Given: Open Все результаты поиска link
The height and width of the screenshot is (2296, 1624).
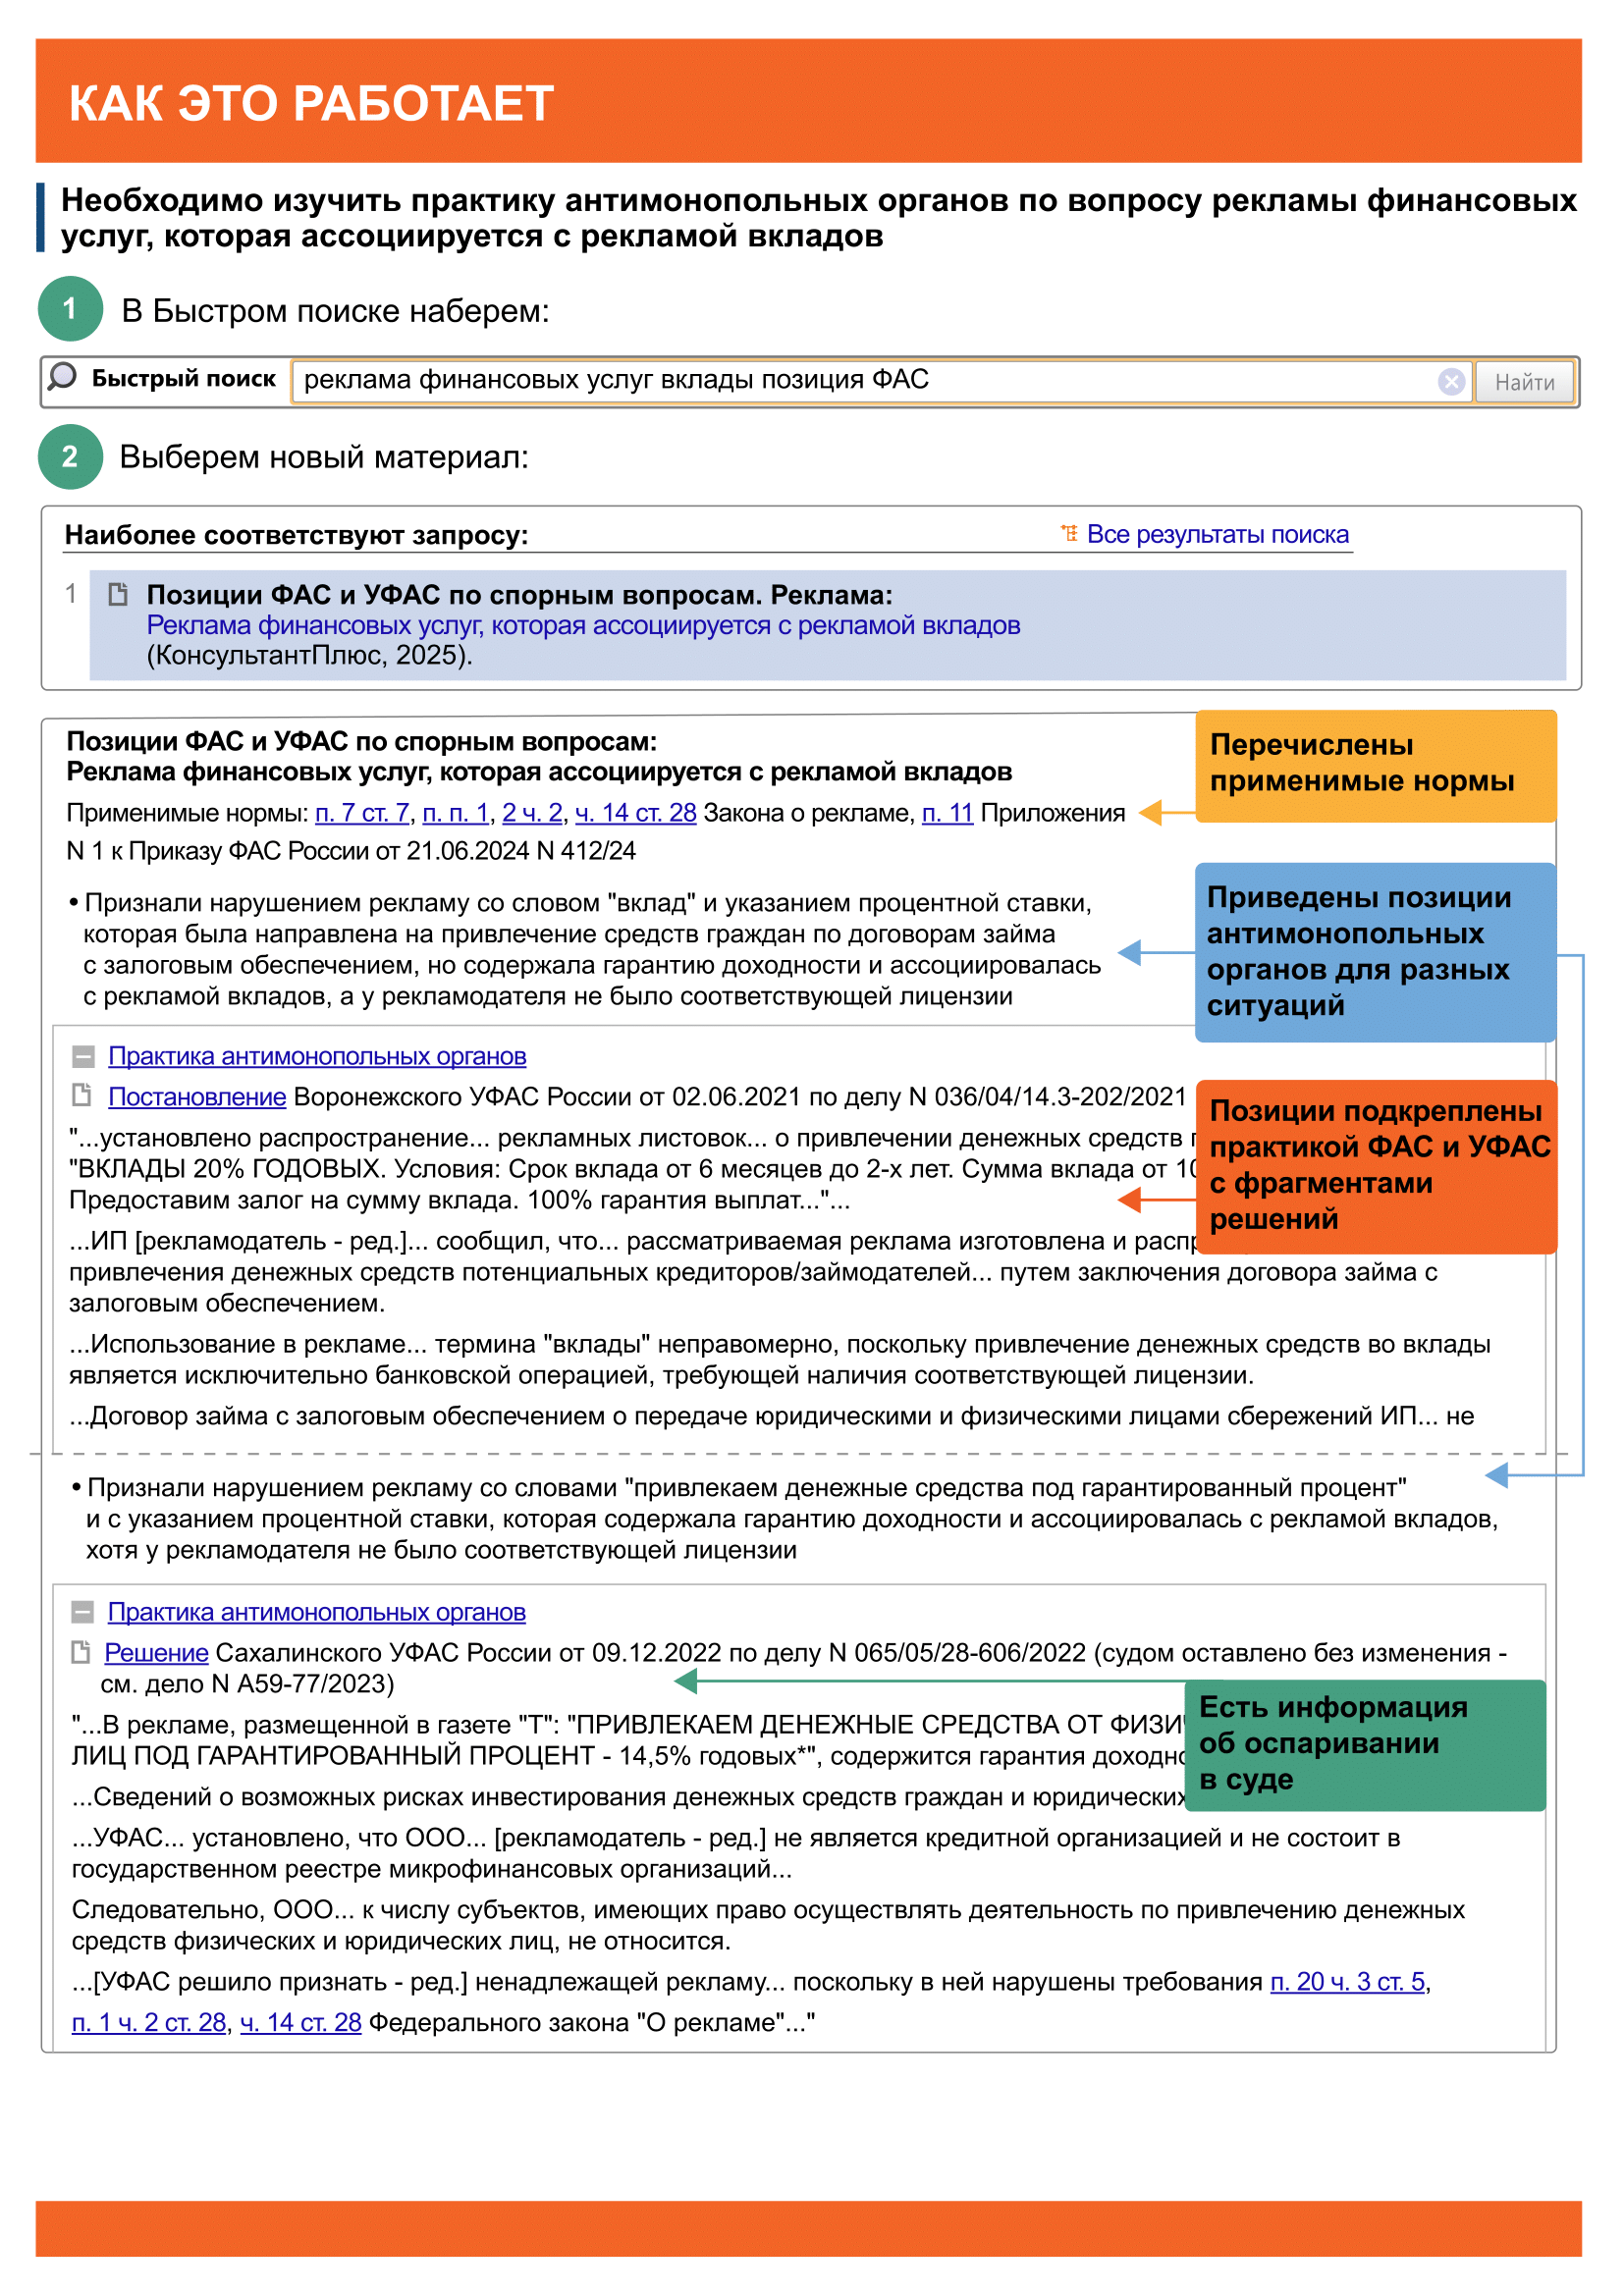Looking at the screenshot, I should coord(1217,534).
